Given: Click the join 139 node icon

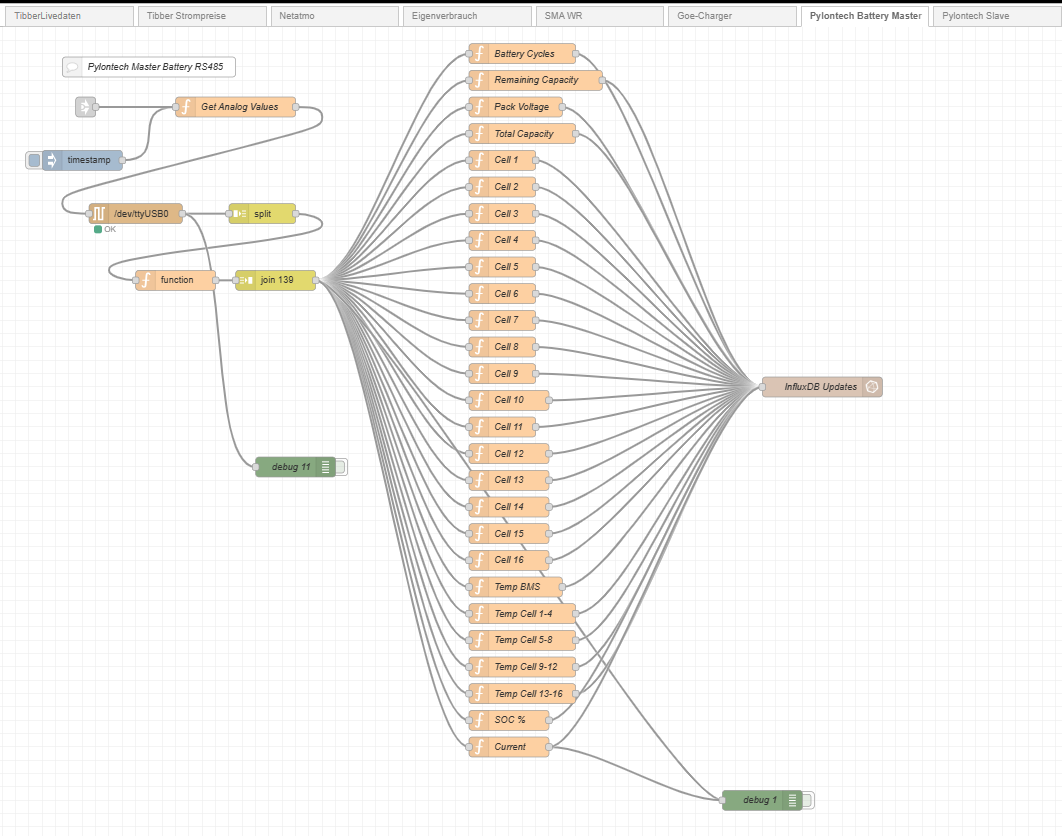Looking at the screenshot, I should point(245,280).
